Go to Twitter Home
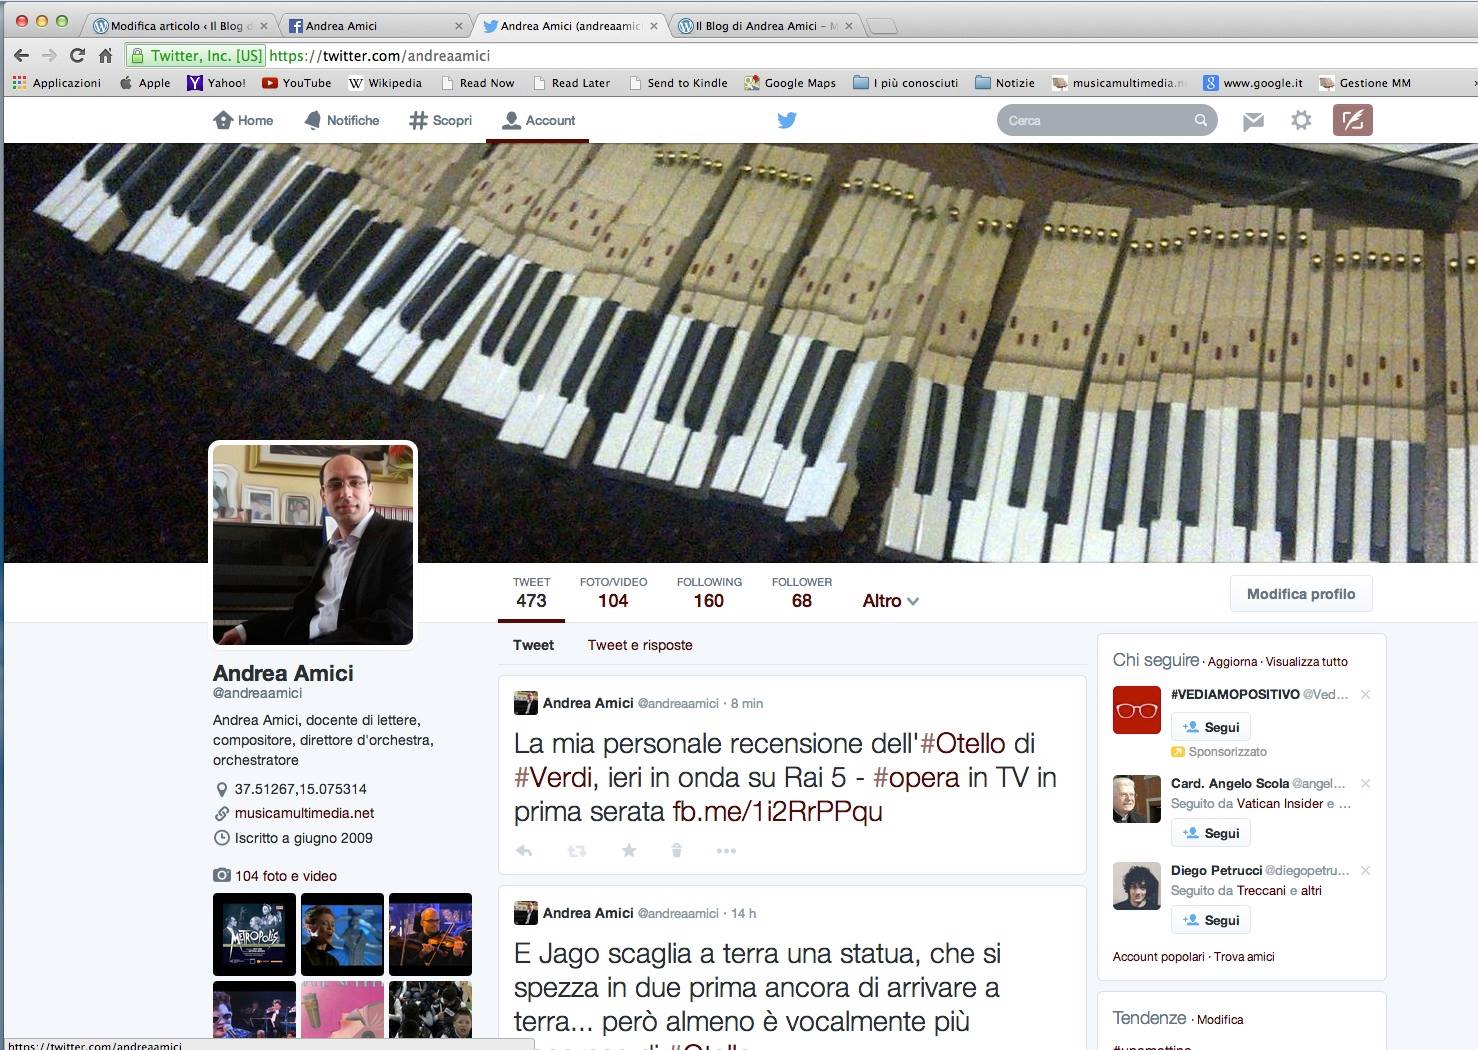 (x=243, y=120)
